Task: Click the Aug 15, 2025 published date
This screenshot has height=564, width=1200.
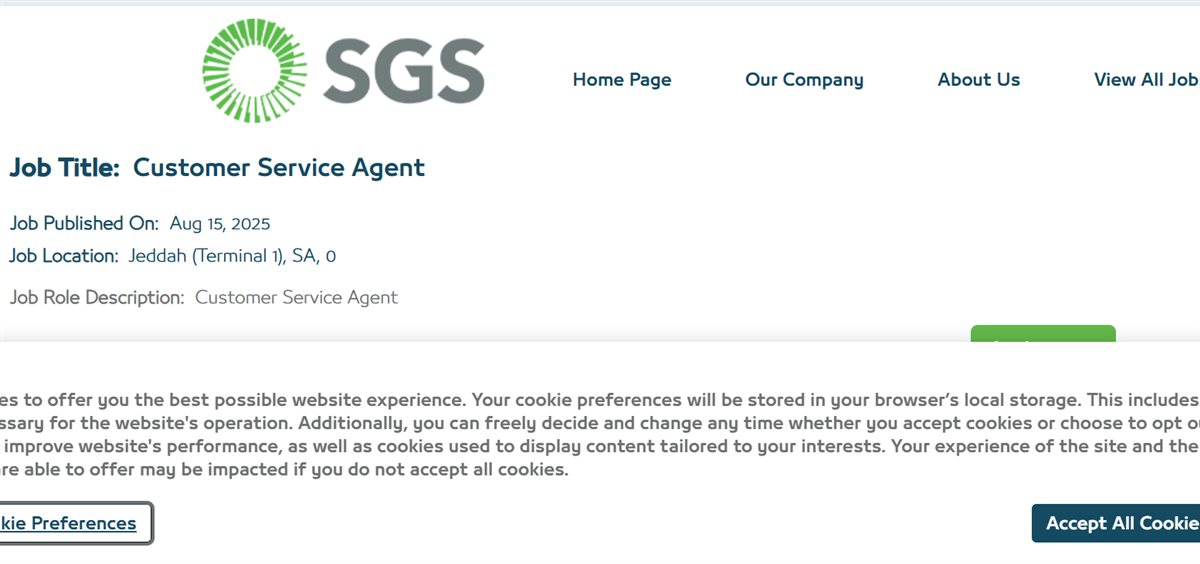Action: 220,223
